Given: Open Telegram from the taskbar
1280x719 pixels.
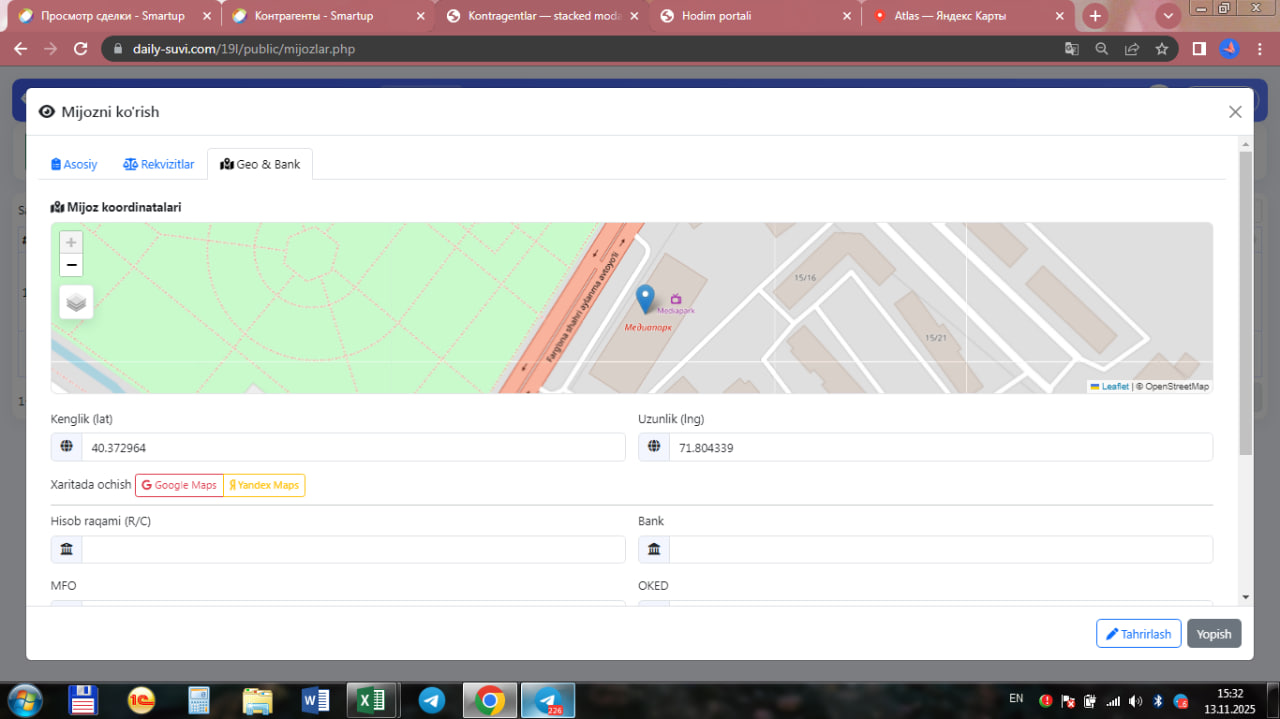Looking at the screenshot, I should (432, 700).
